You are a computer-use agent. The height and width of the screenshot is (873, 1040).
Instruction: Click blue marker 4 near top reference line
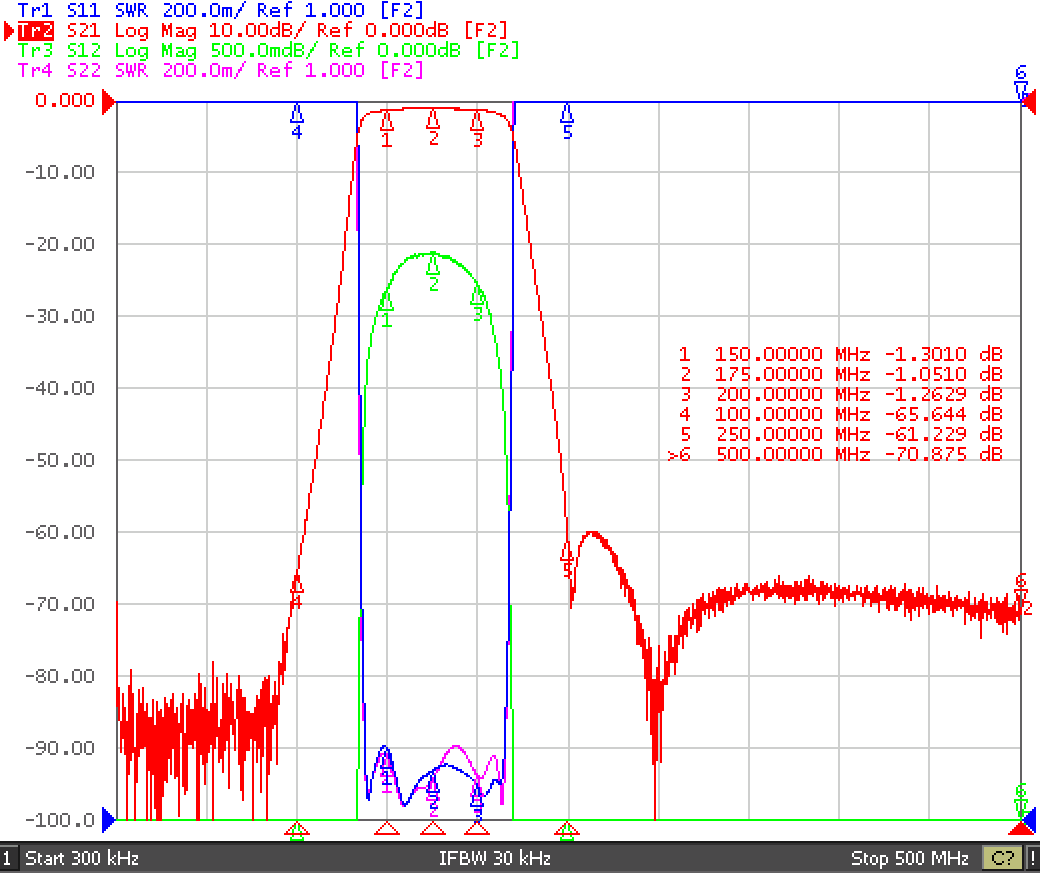tap(296, 121)
